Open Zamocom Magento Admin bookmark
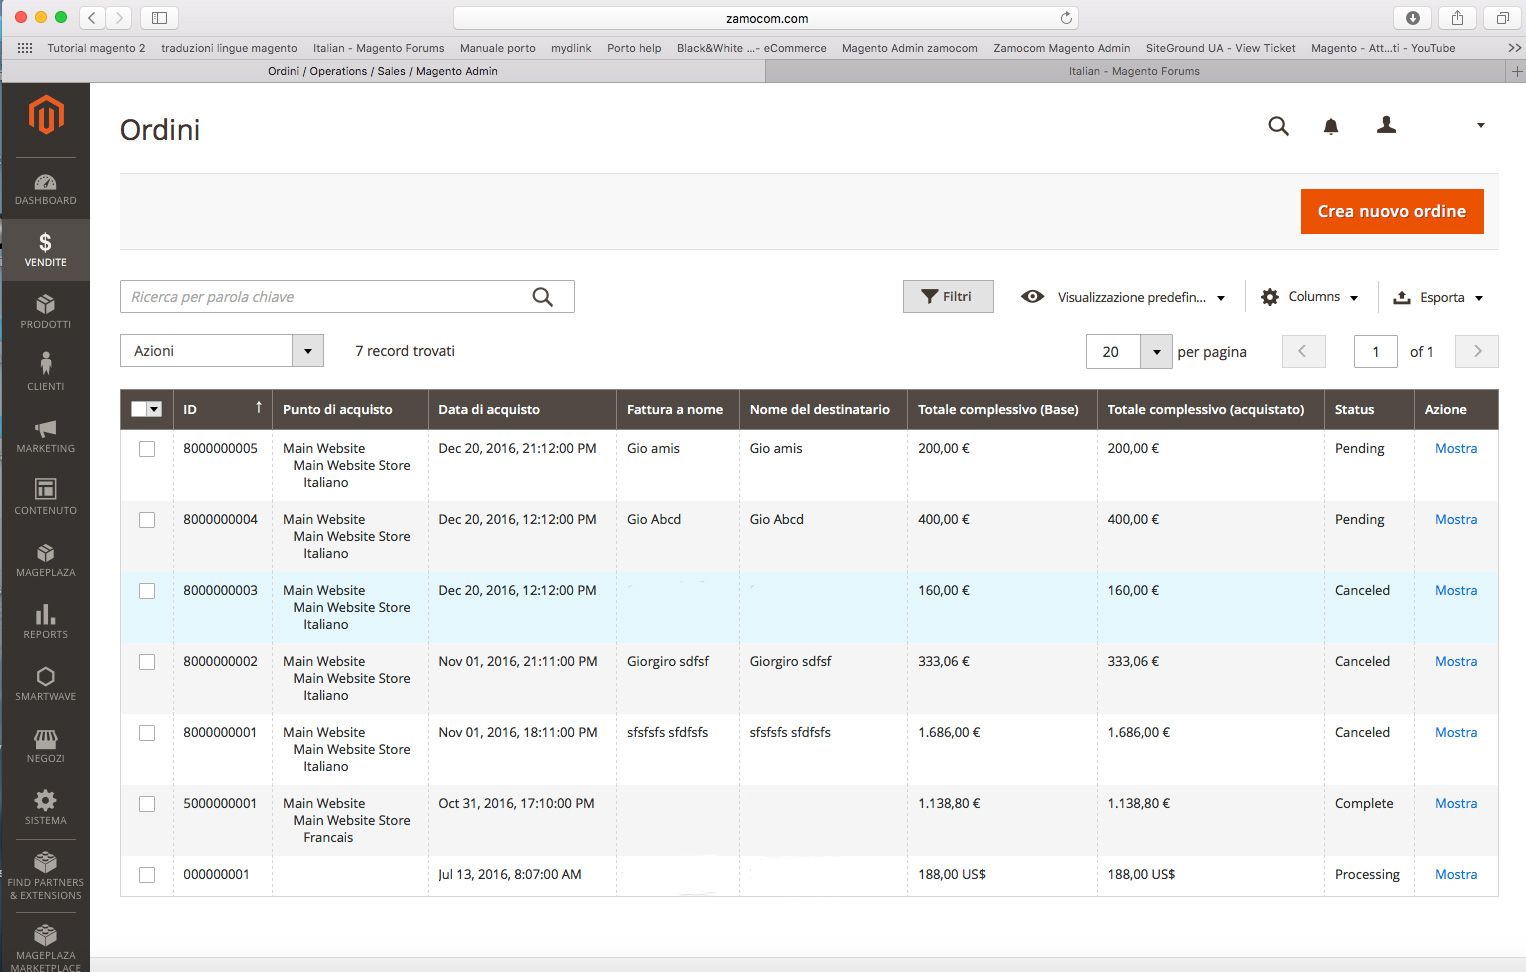Image resolution: width=1526 pixels, height=972 pixels. point(1061,48)
